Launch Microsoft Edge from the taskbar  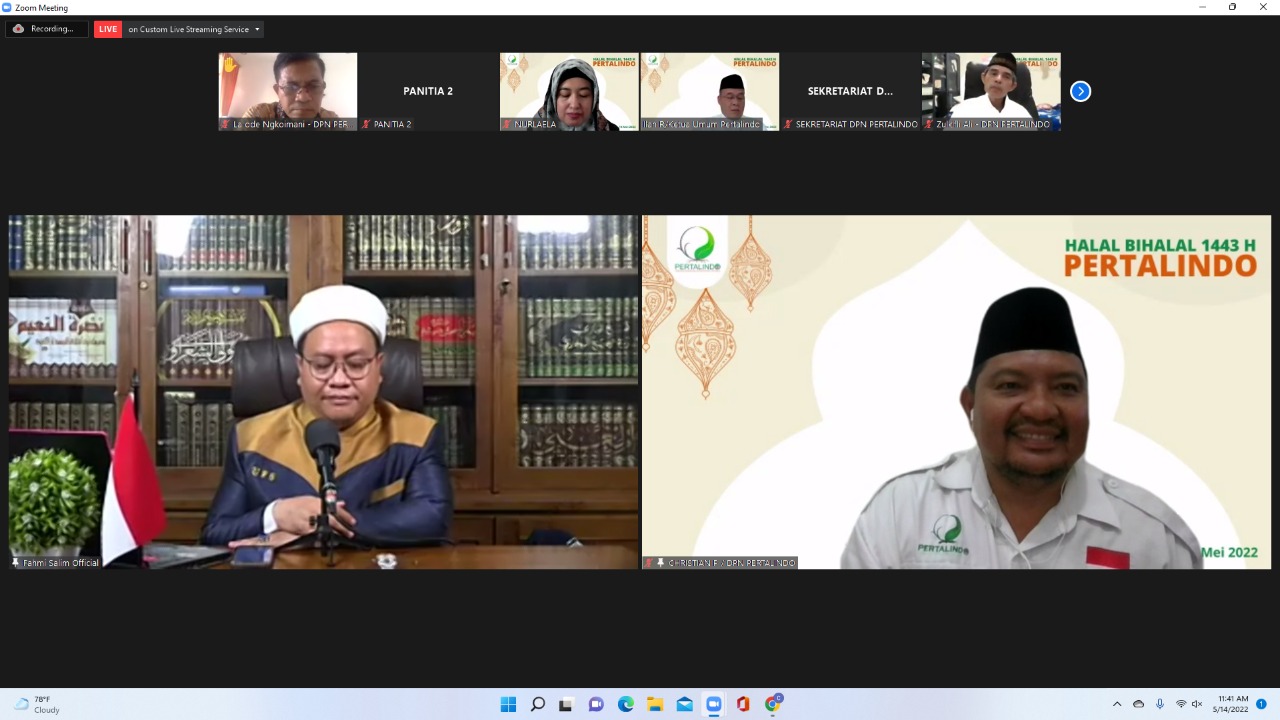[625, 704]
